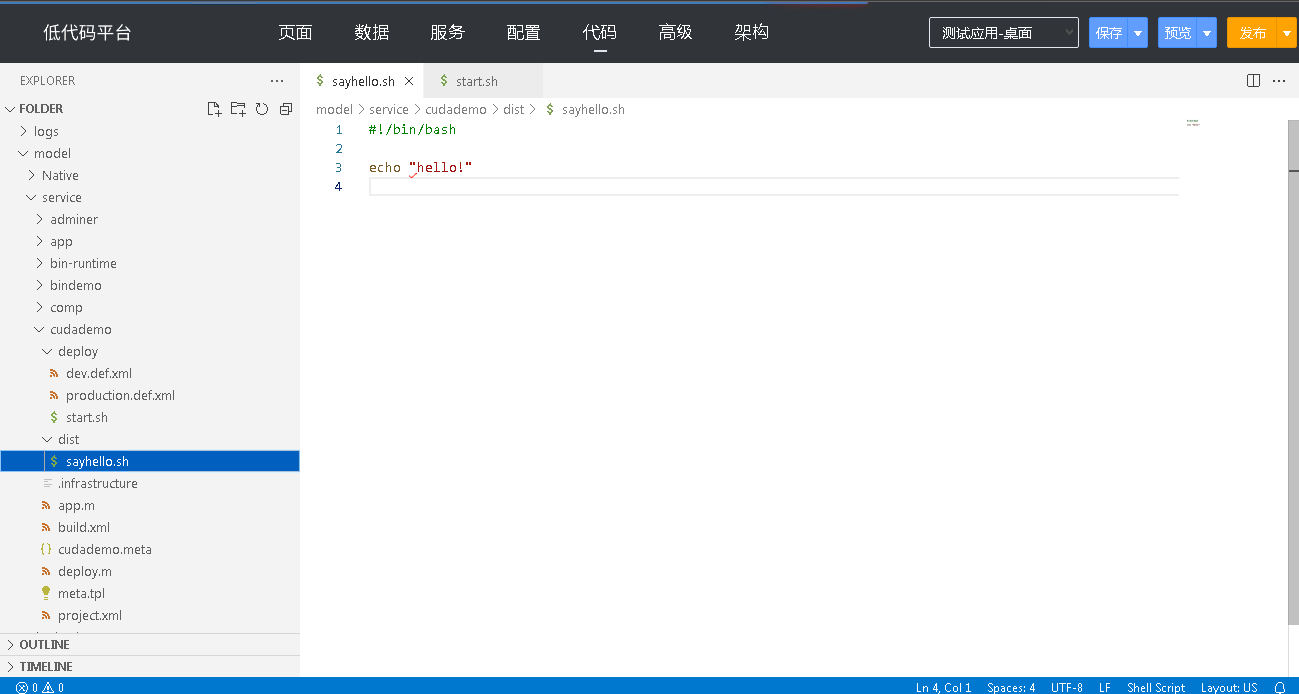Open the 高级 menu

pos(676,33)
